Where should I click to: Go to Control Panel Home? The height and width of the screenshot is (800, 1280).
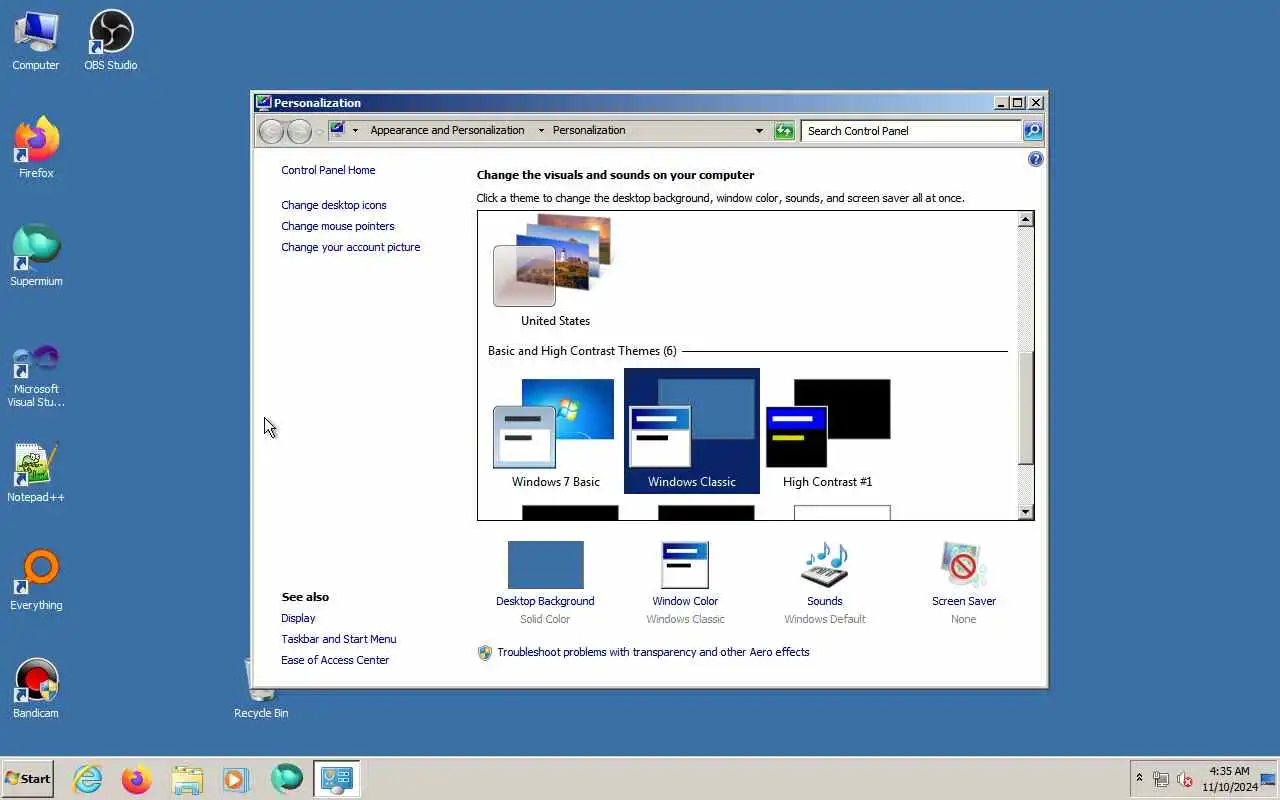pyautogui.click(x=328, y=170)
